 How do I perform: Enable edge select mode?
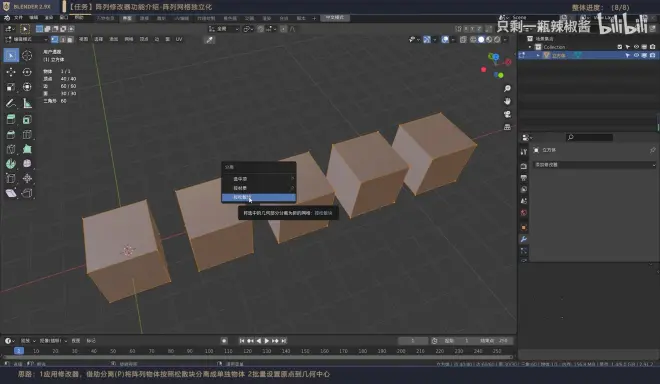tap(63, 39)
